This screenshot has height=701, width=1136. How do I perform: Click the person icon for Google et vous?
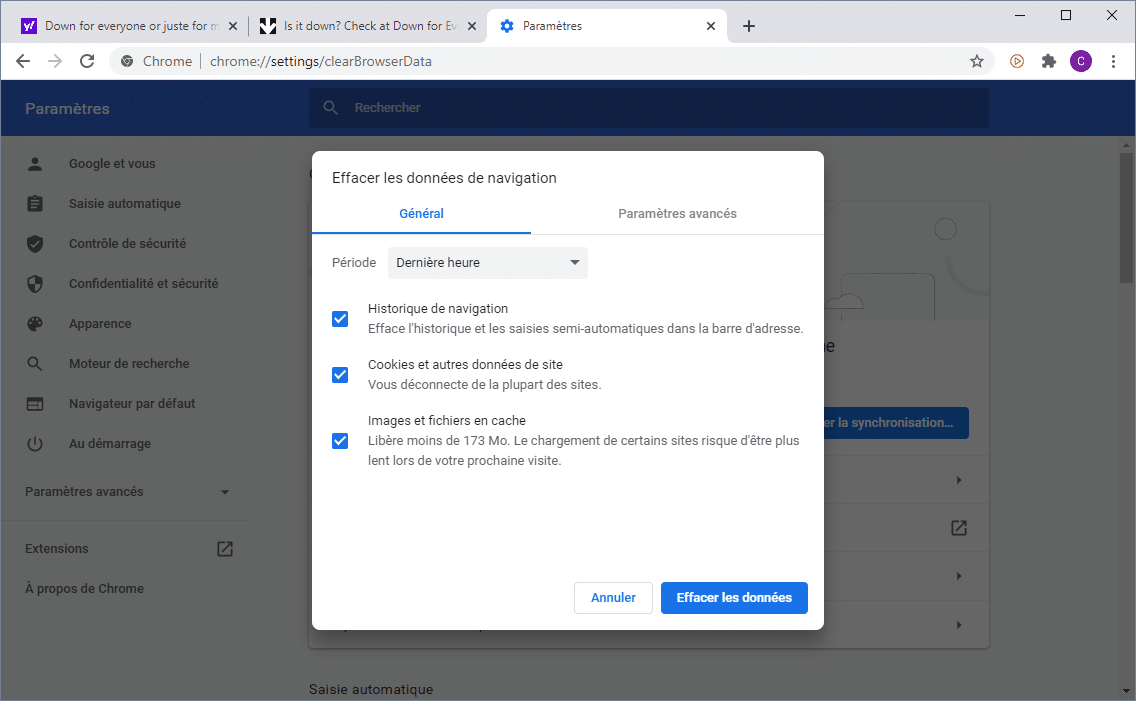[x=35, y=164]
